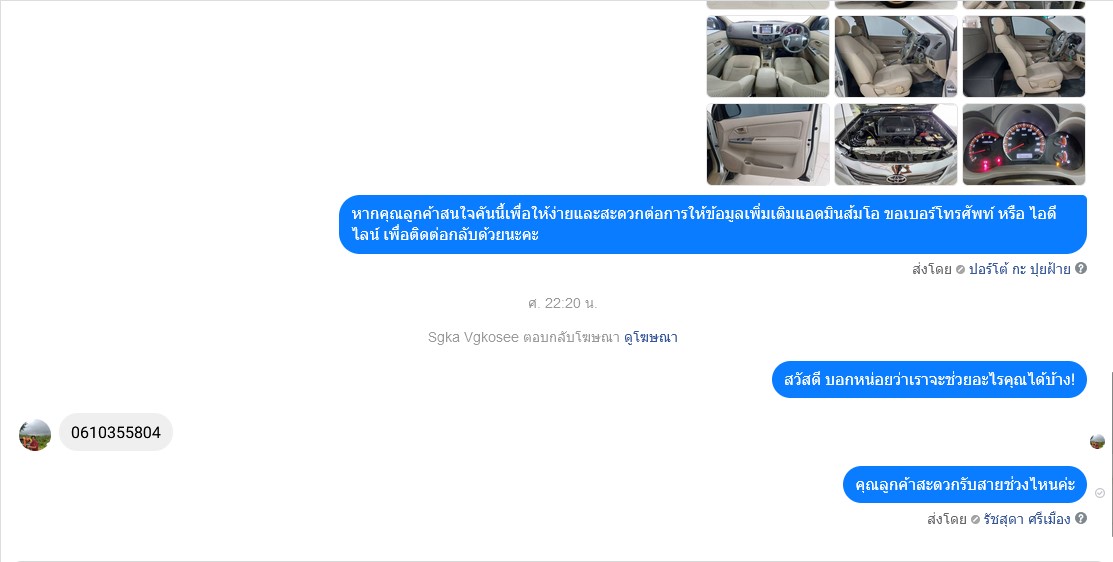
Task: Click the message delivered checkmark icon
Action: [1100, 492]
